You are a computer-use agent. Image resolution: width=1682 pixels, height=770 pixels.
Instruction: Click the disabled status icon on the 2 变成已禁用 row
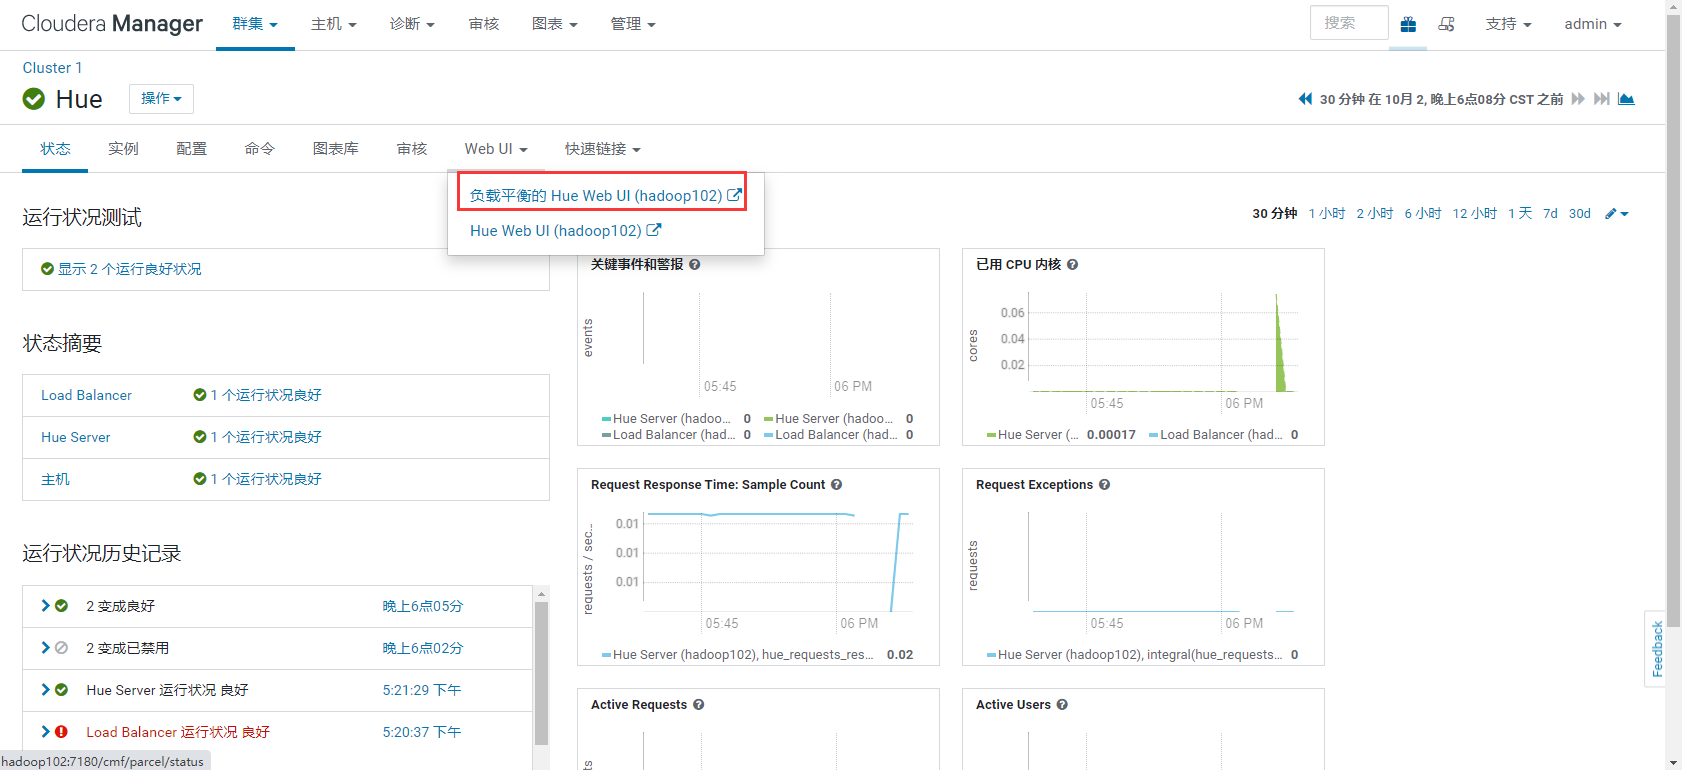click(61, 648)
